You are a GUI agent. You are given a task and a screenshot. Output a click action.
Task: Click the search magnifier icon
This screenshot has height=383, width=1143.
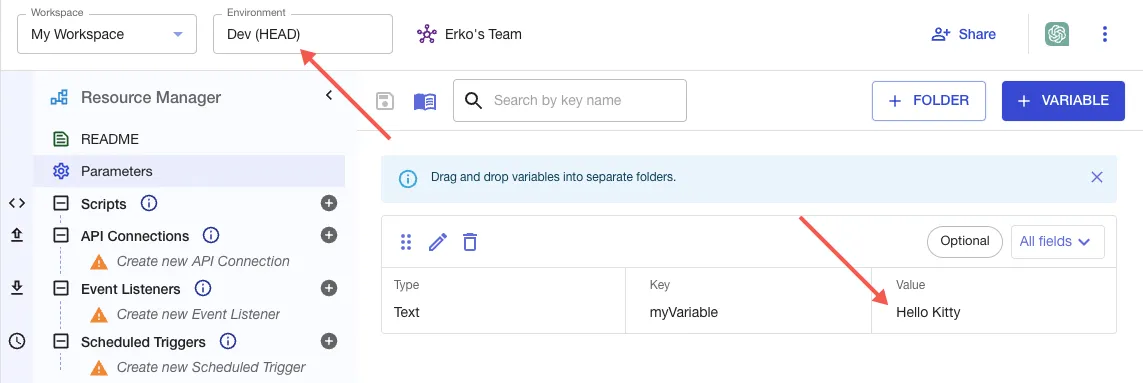pyautogui.click(x=473, y=101)
